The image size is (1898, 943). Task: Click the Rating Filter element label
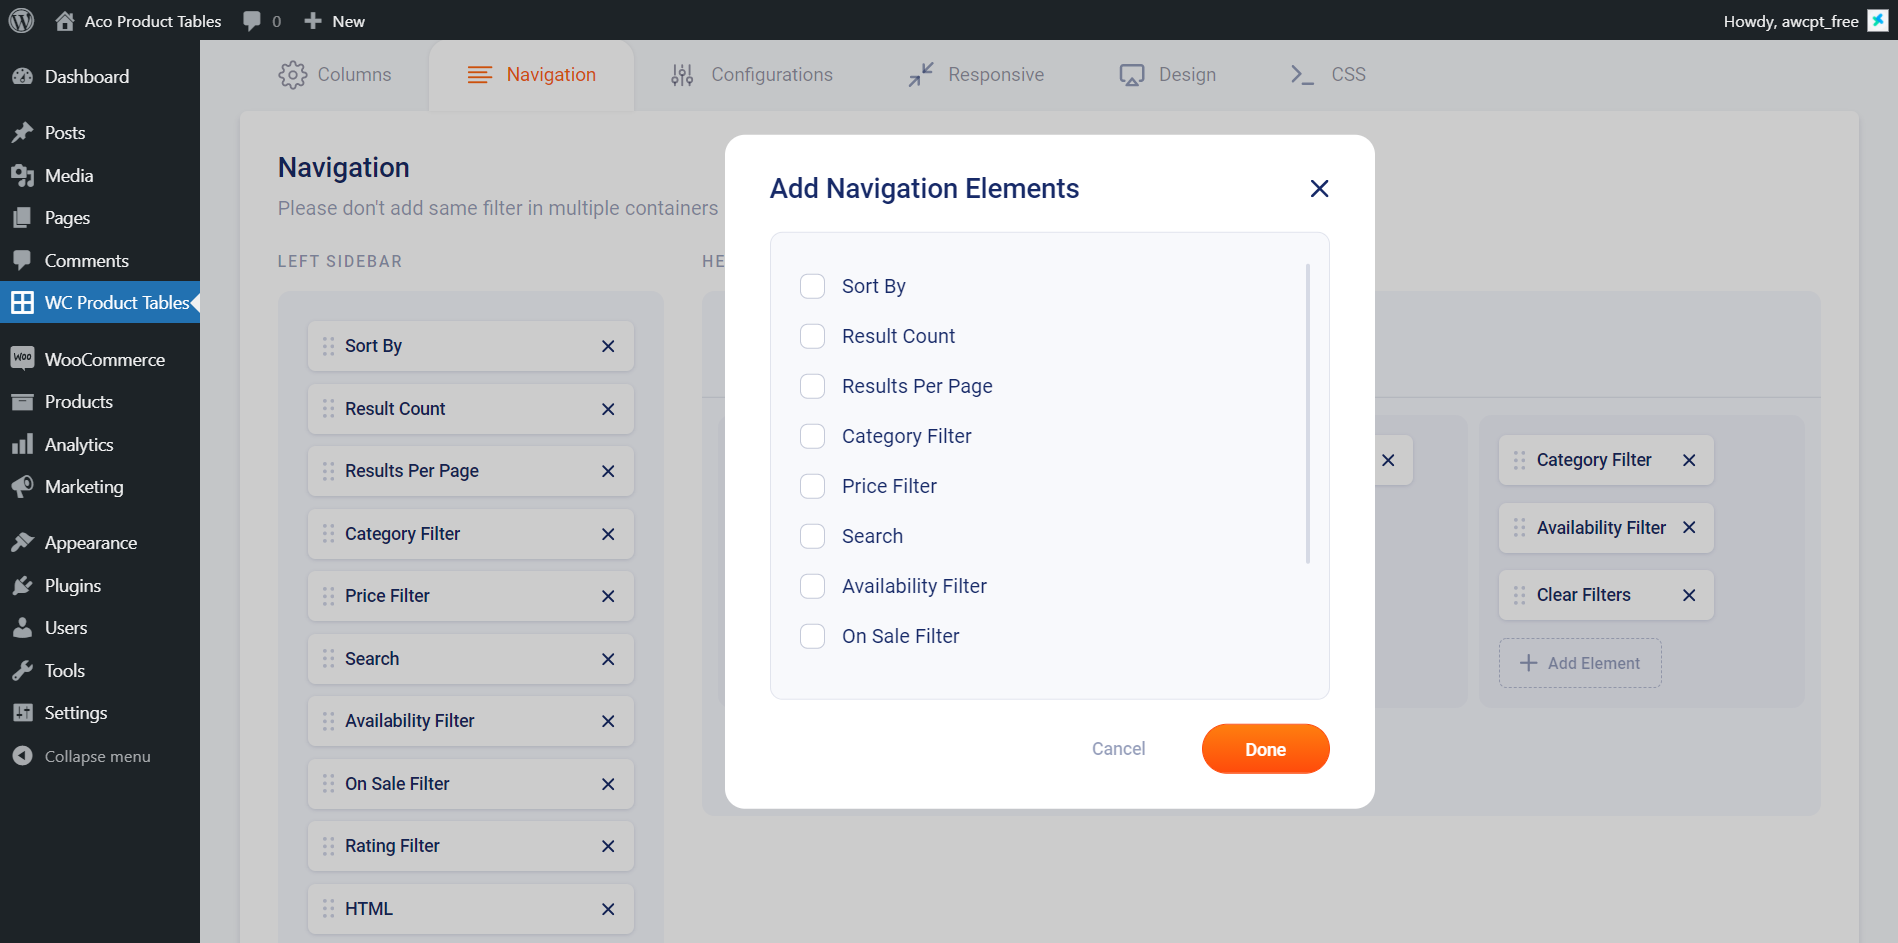tap(392, 846)
